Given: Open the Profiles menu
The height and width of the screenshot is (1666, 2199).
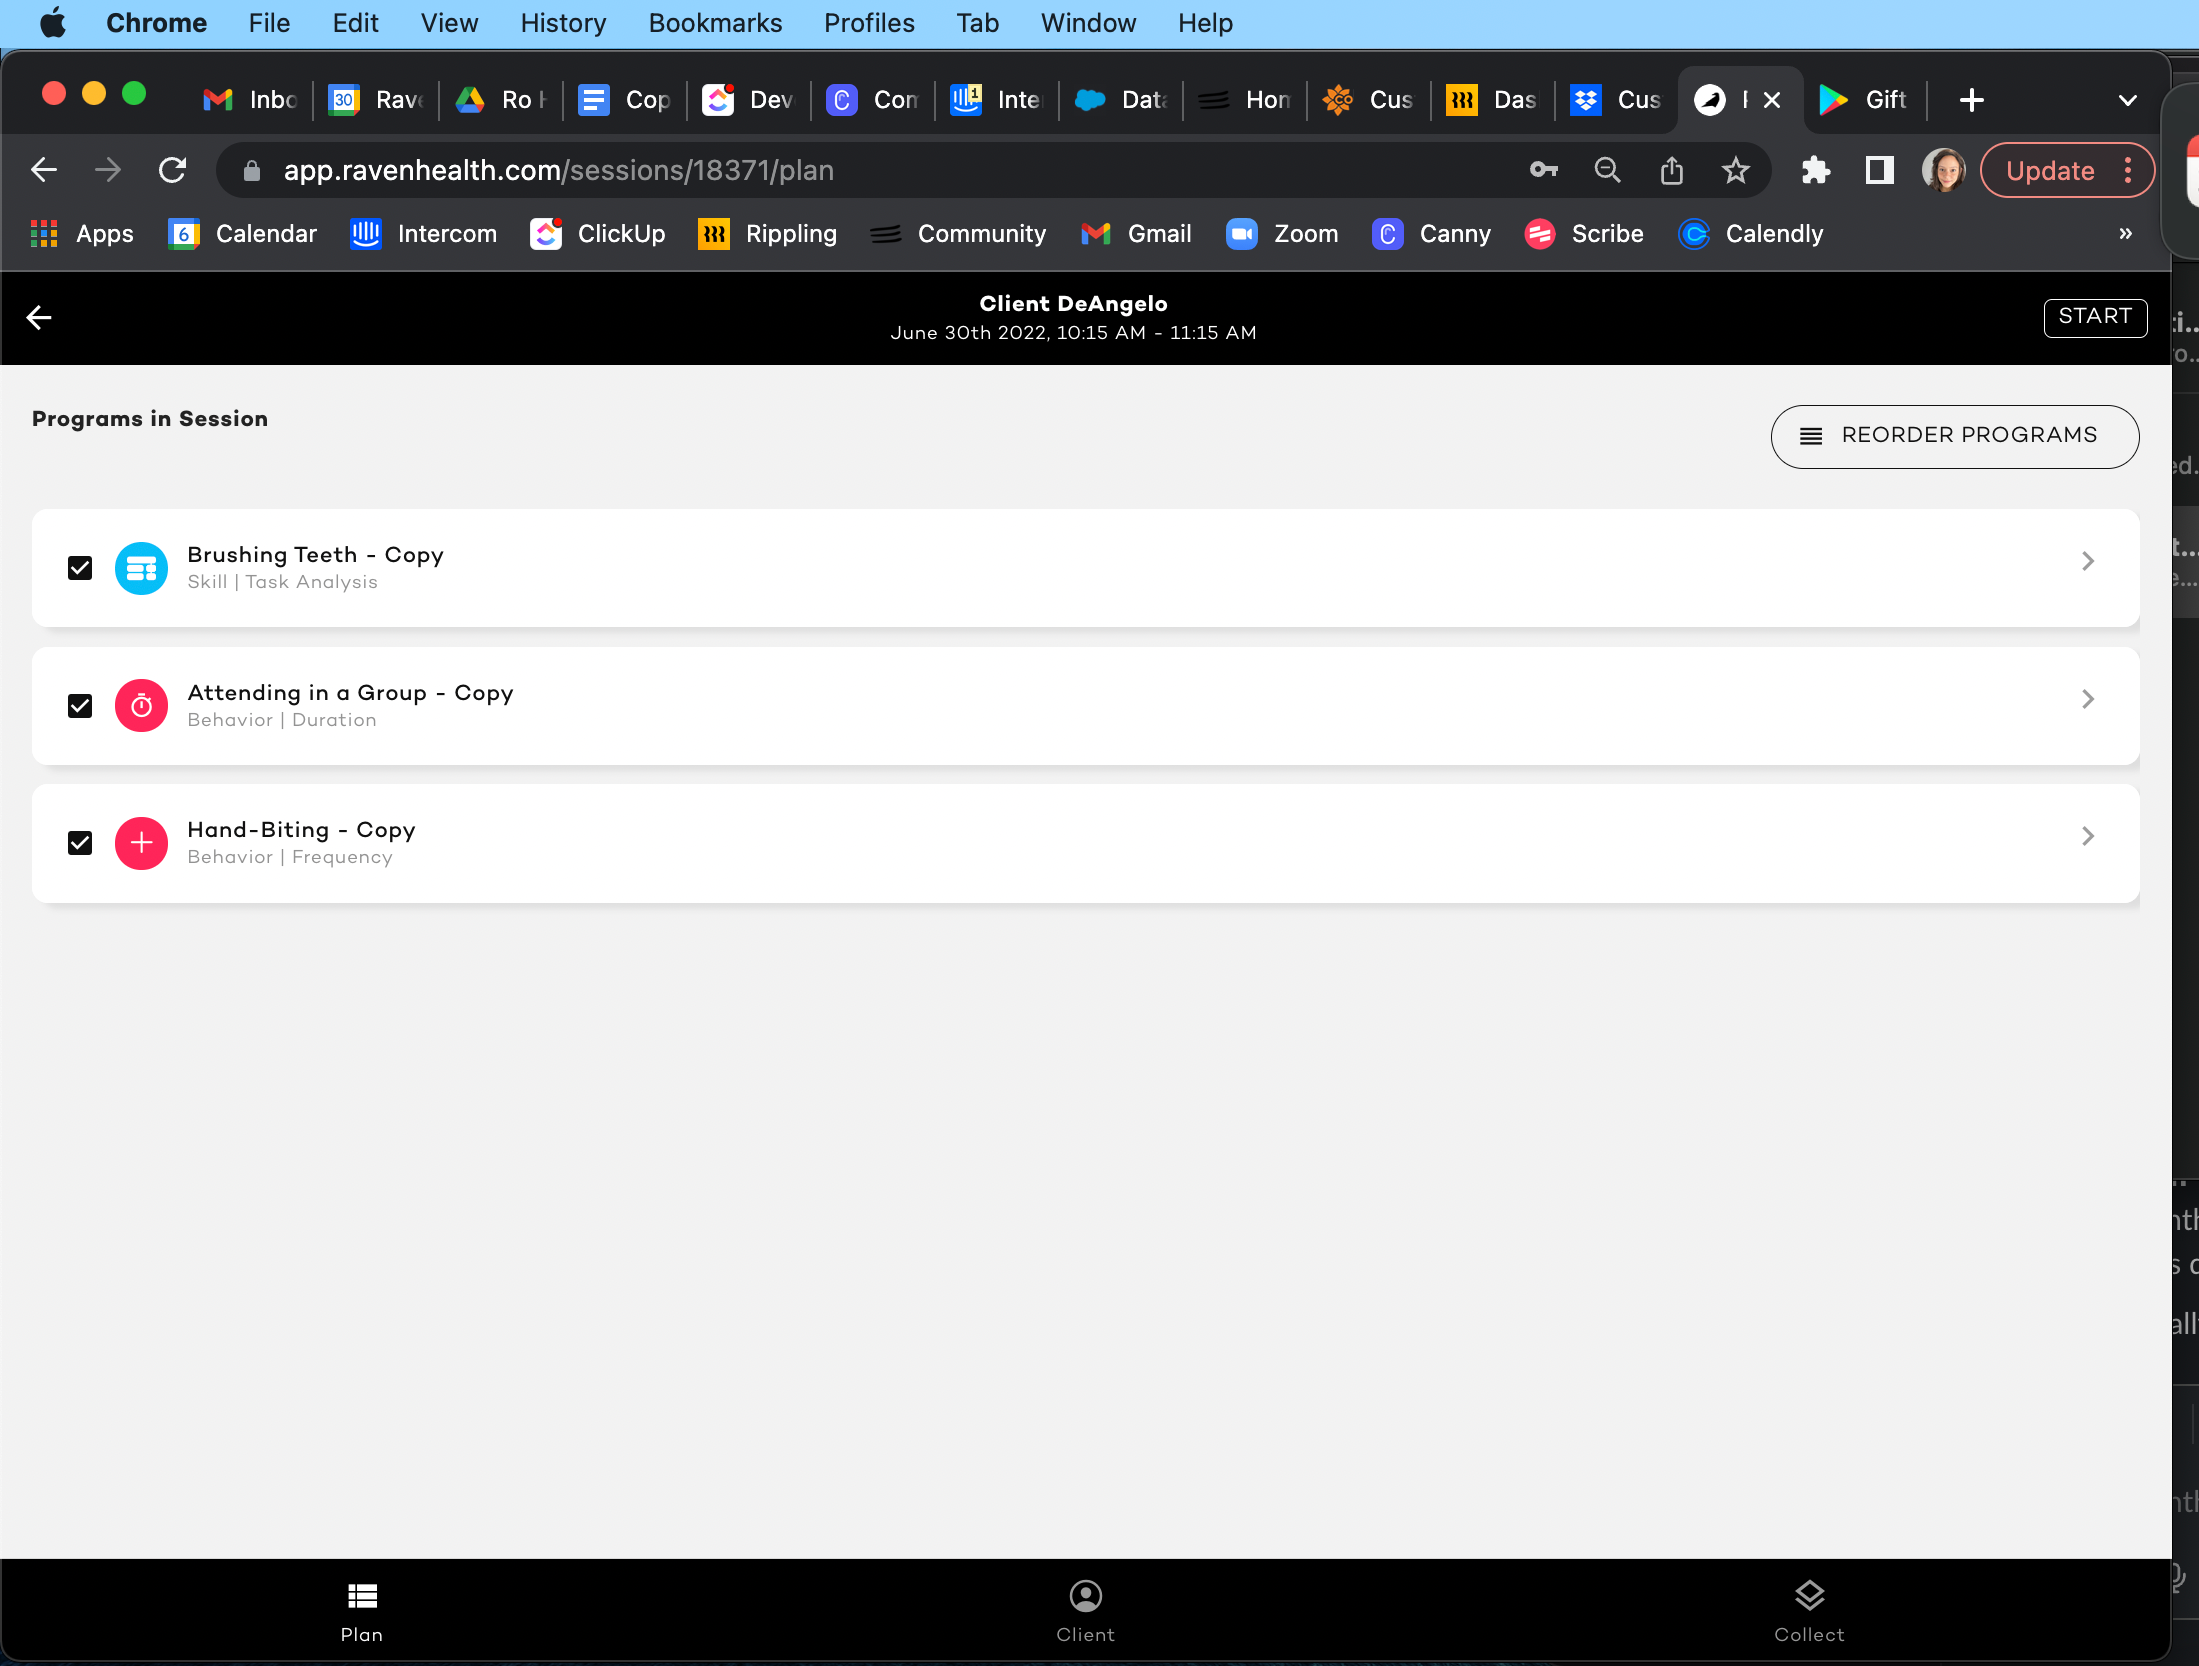Looking at the screenshot, I should point(869,22).
